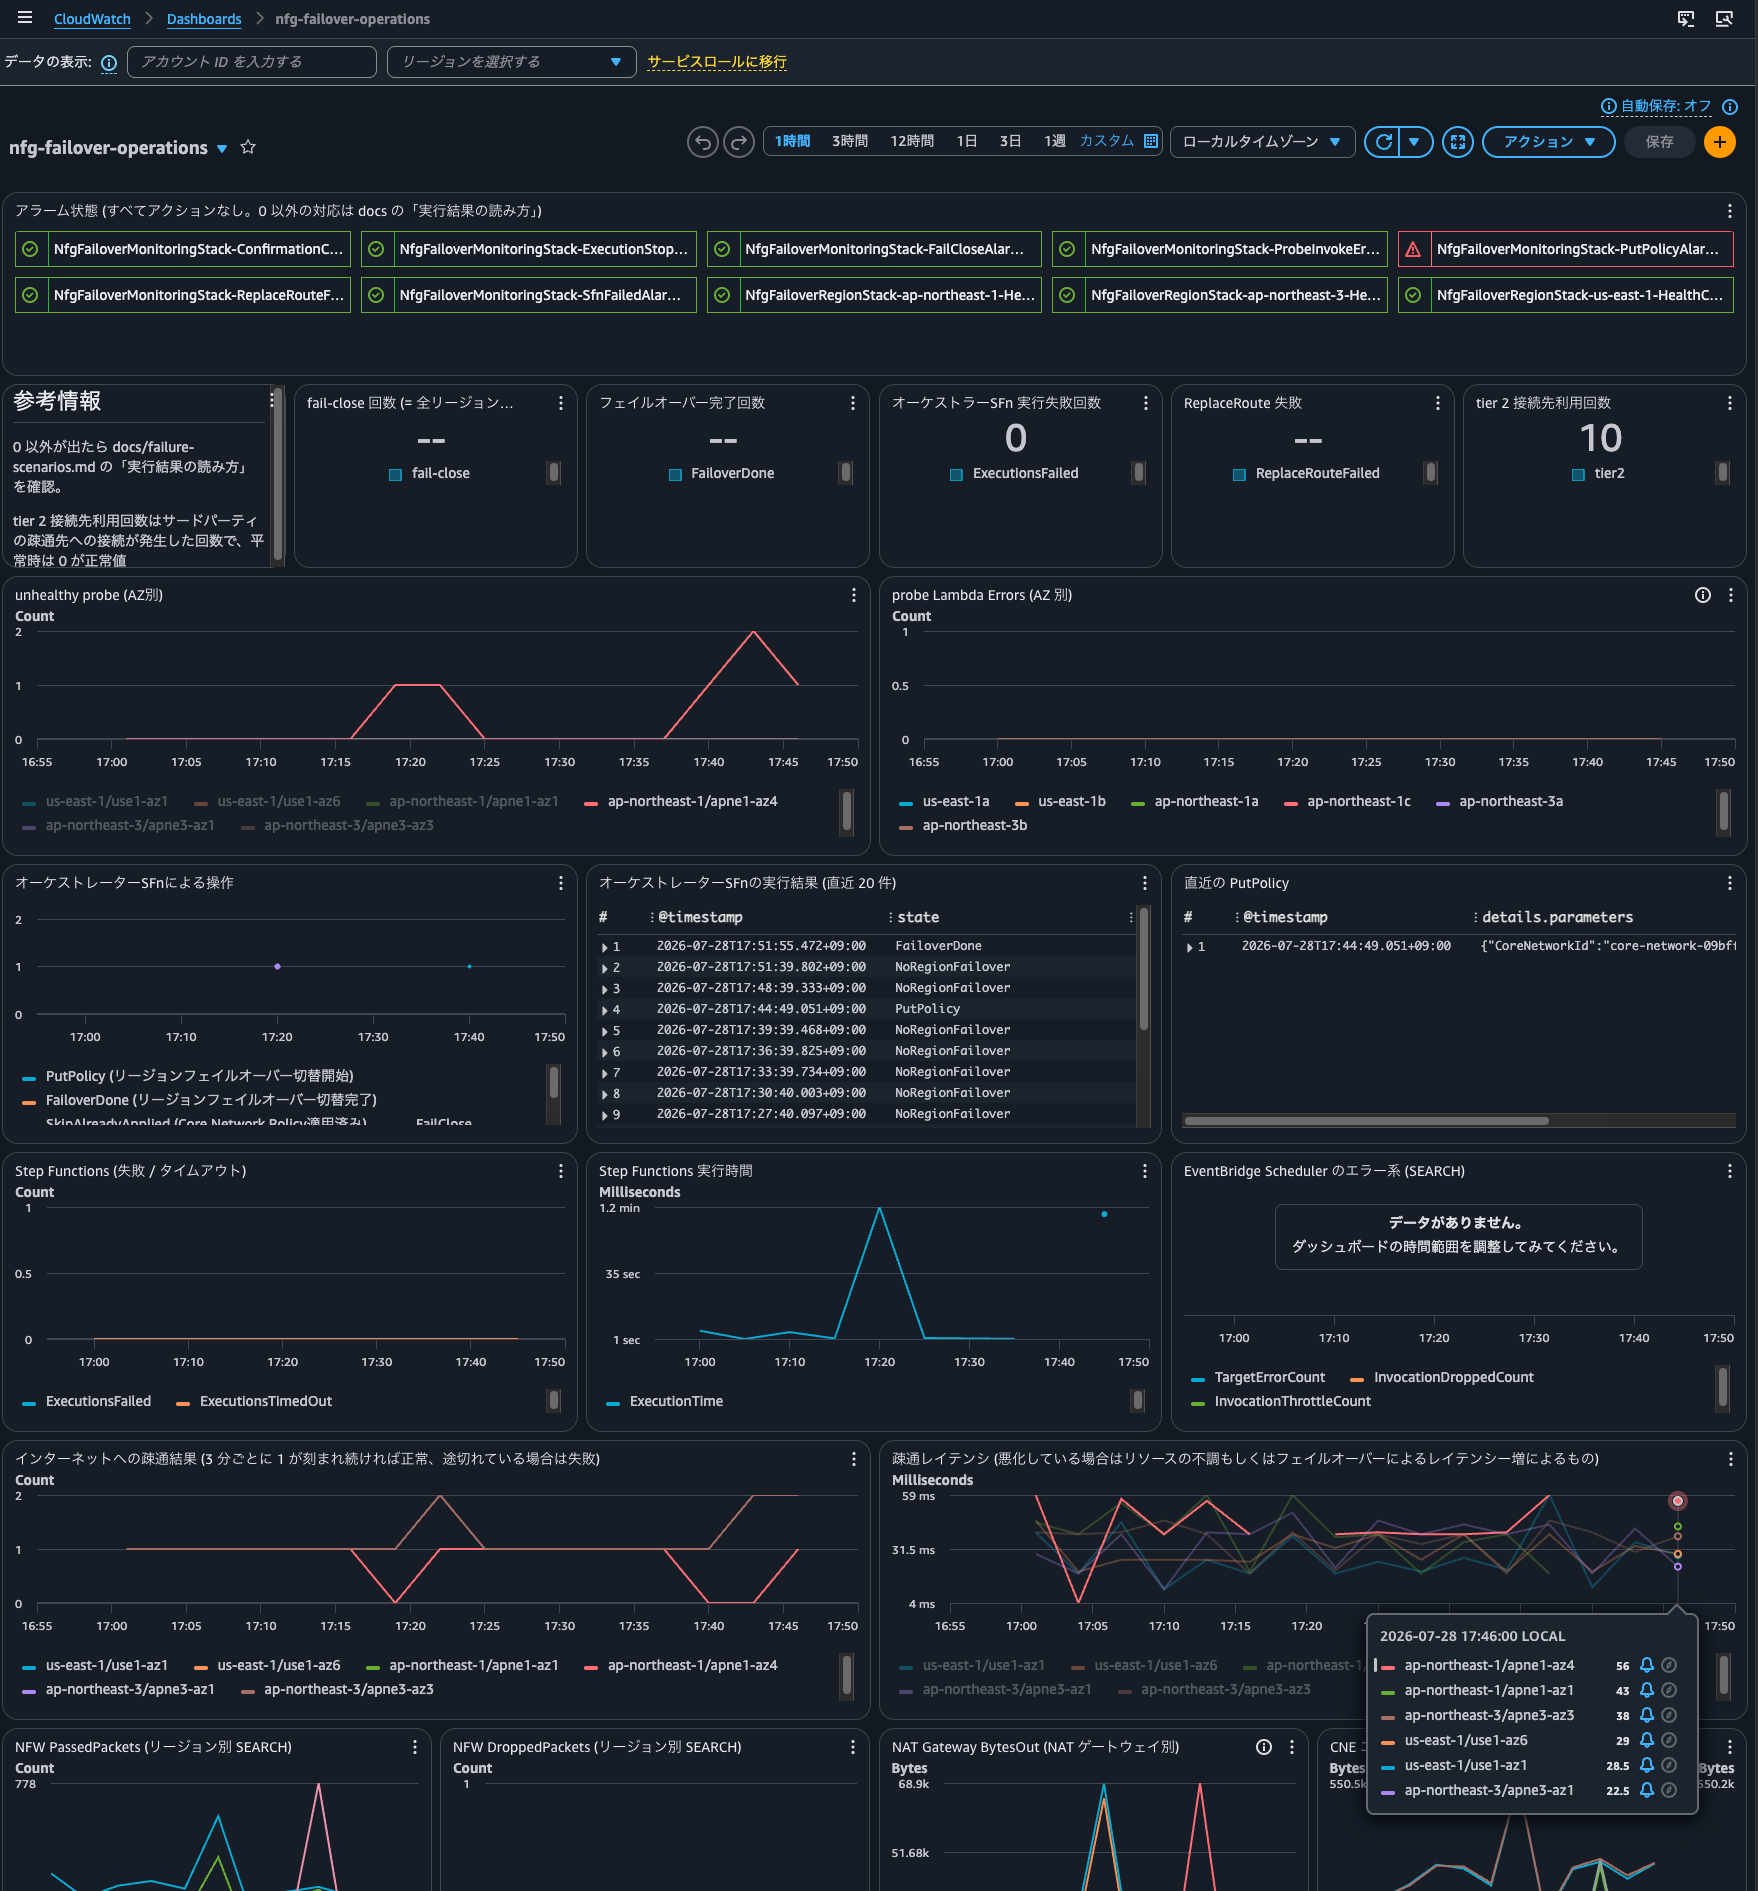Toggle ExecutionTime legend series
Image resolution: width=1758 pixels, height=1891 pixels.
[664, 1401]
